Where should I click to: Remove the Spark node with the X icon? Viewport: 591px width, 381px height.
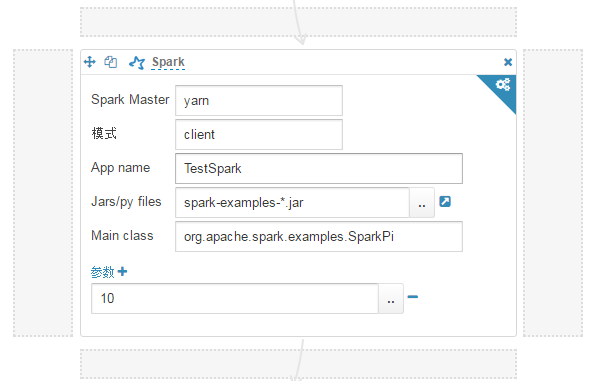[x=508, y=62]
